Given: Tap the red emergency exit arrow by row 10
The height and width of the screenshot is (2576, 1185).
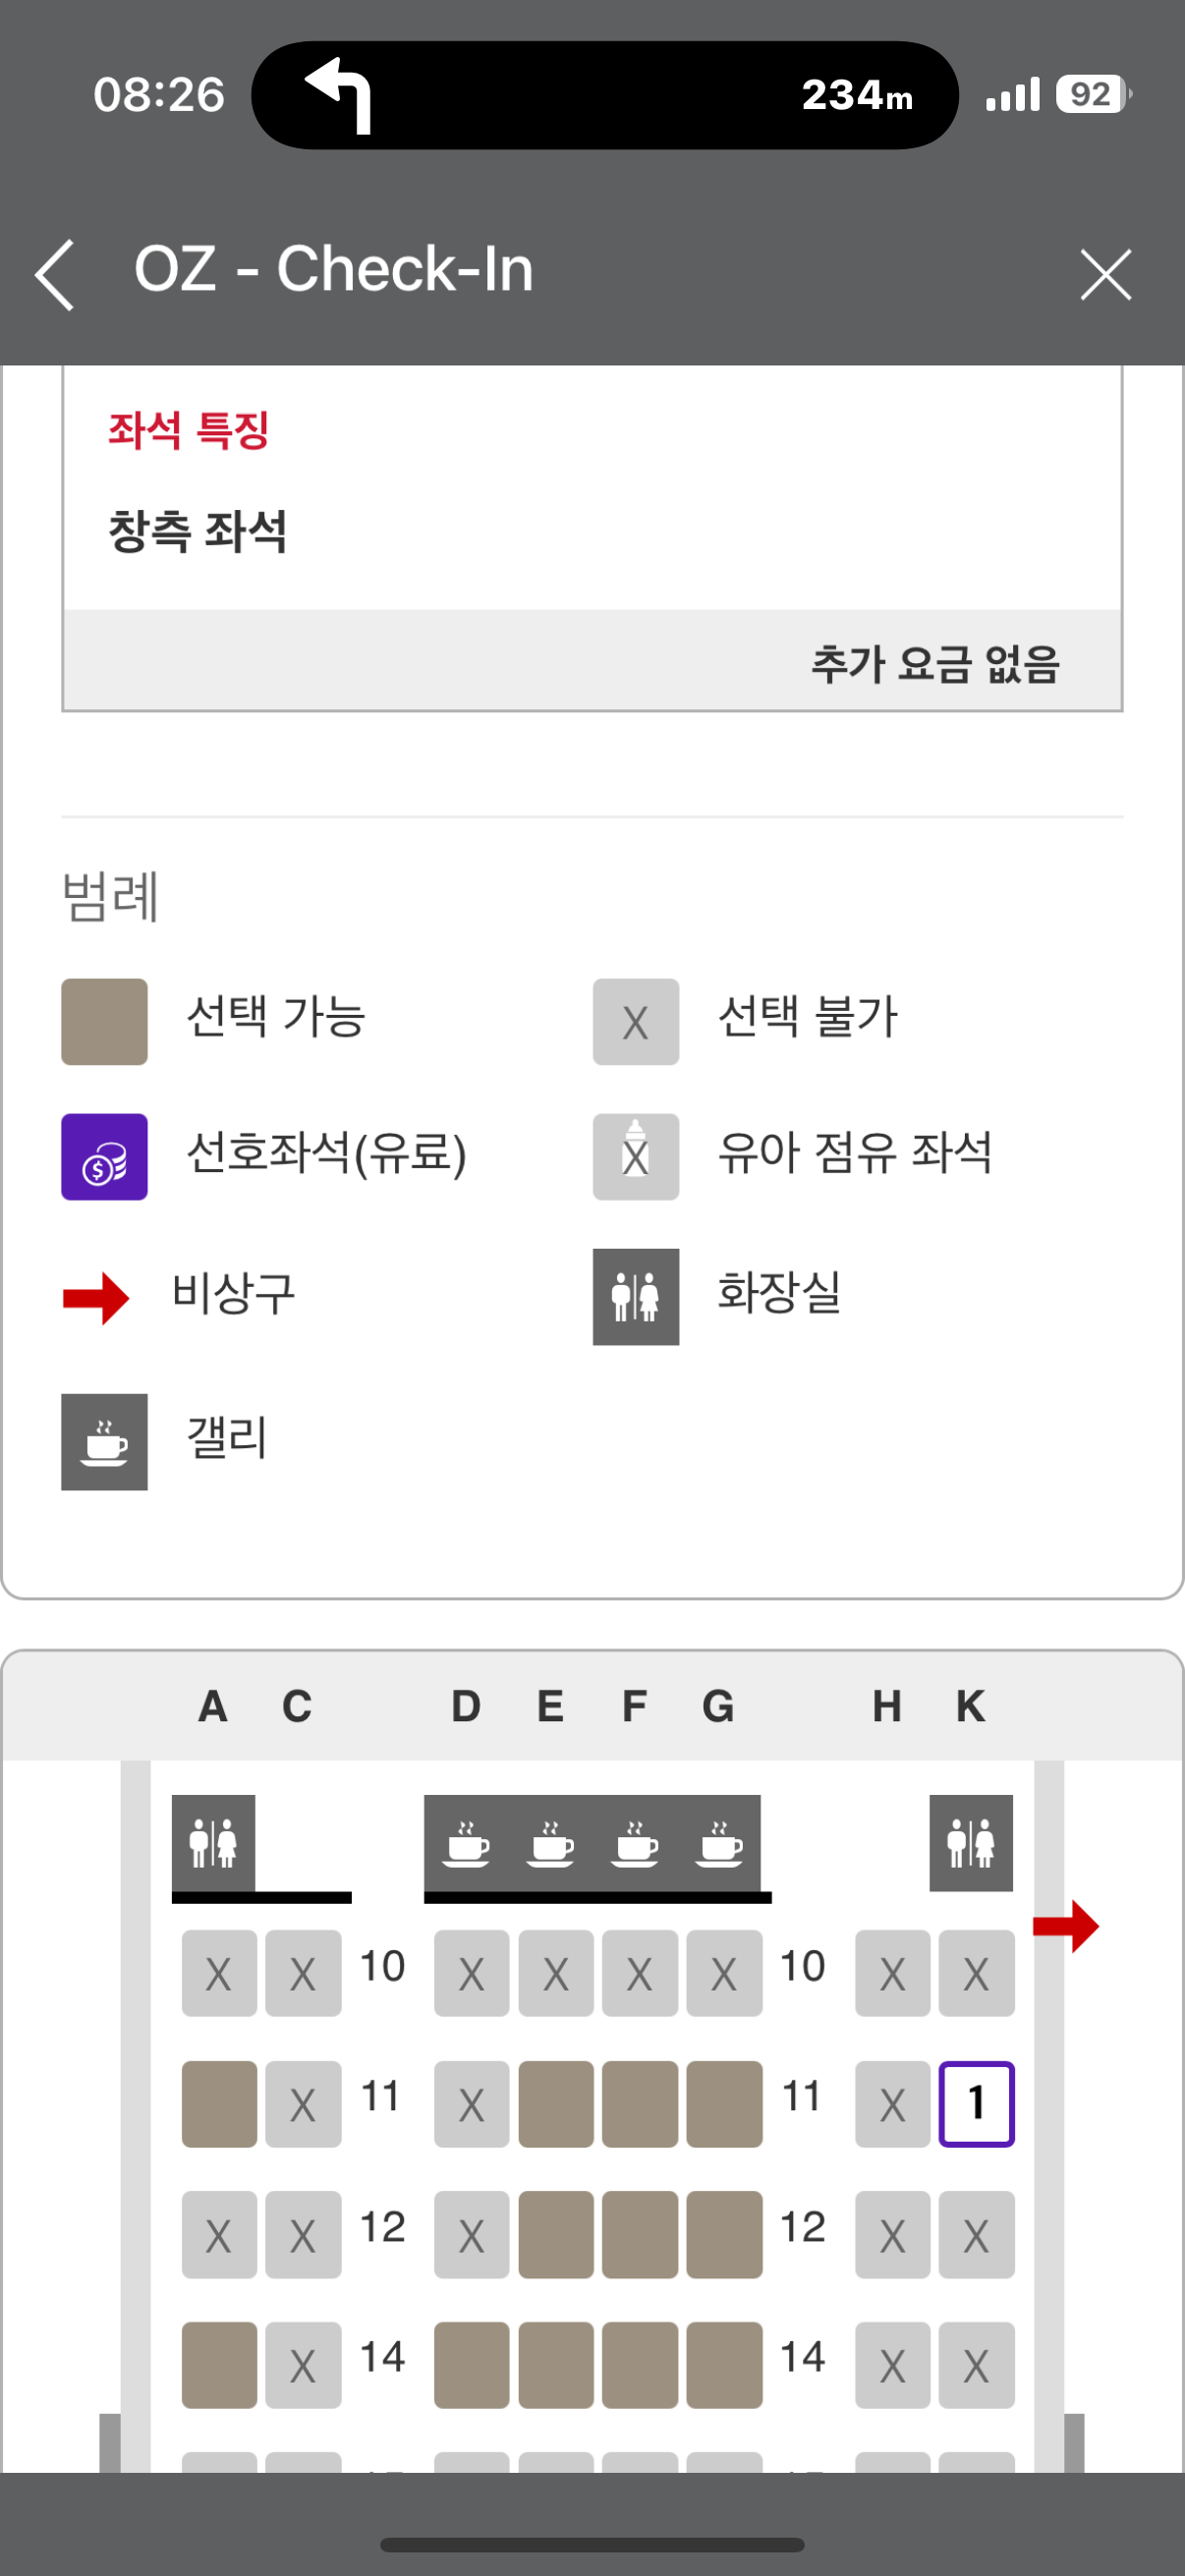Looking at the screenshot, I should click(1065, 1926).
